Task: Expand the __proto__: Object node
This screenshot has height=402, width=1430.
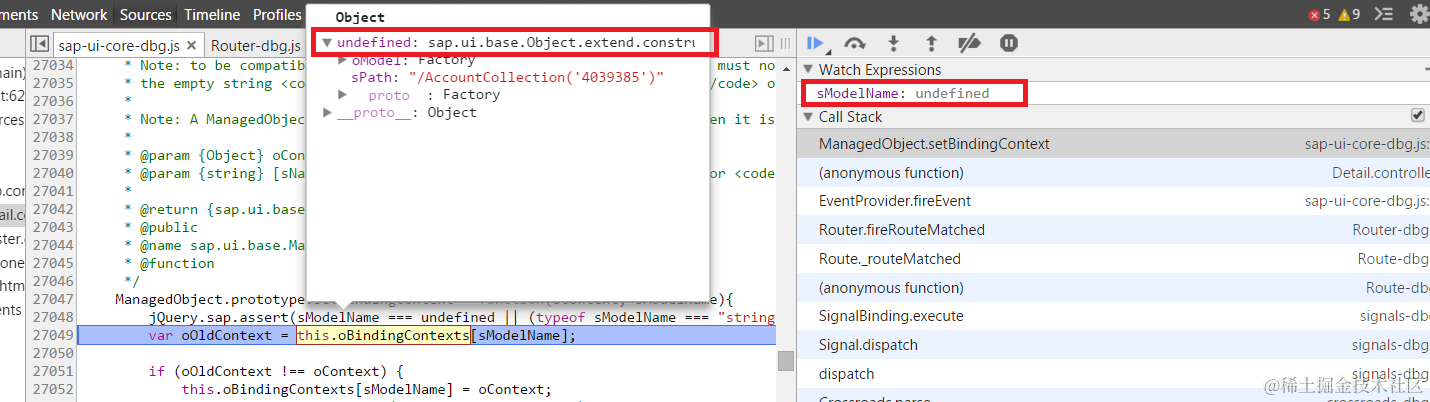Action: click(x=327, y=112)
